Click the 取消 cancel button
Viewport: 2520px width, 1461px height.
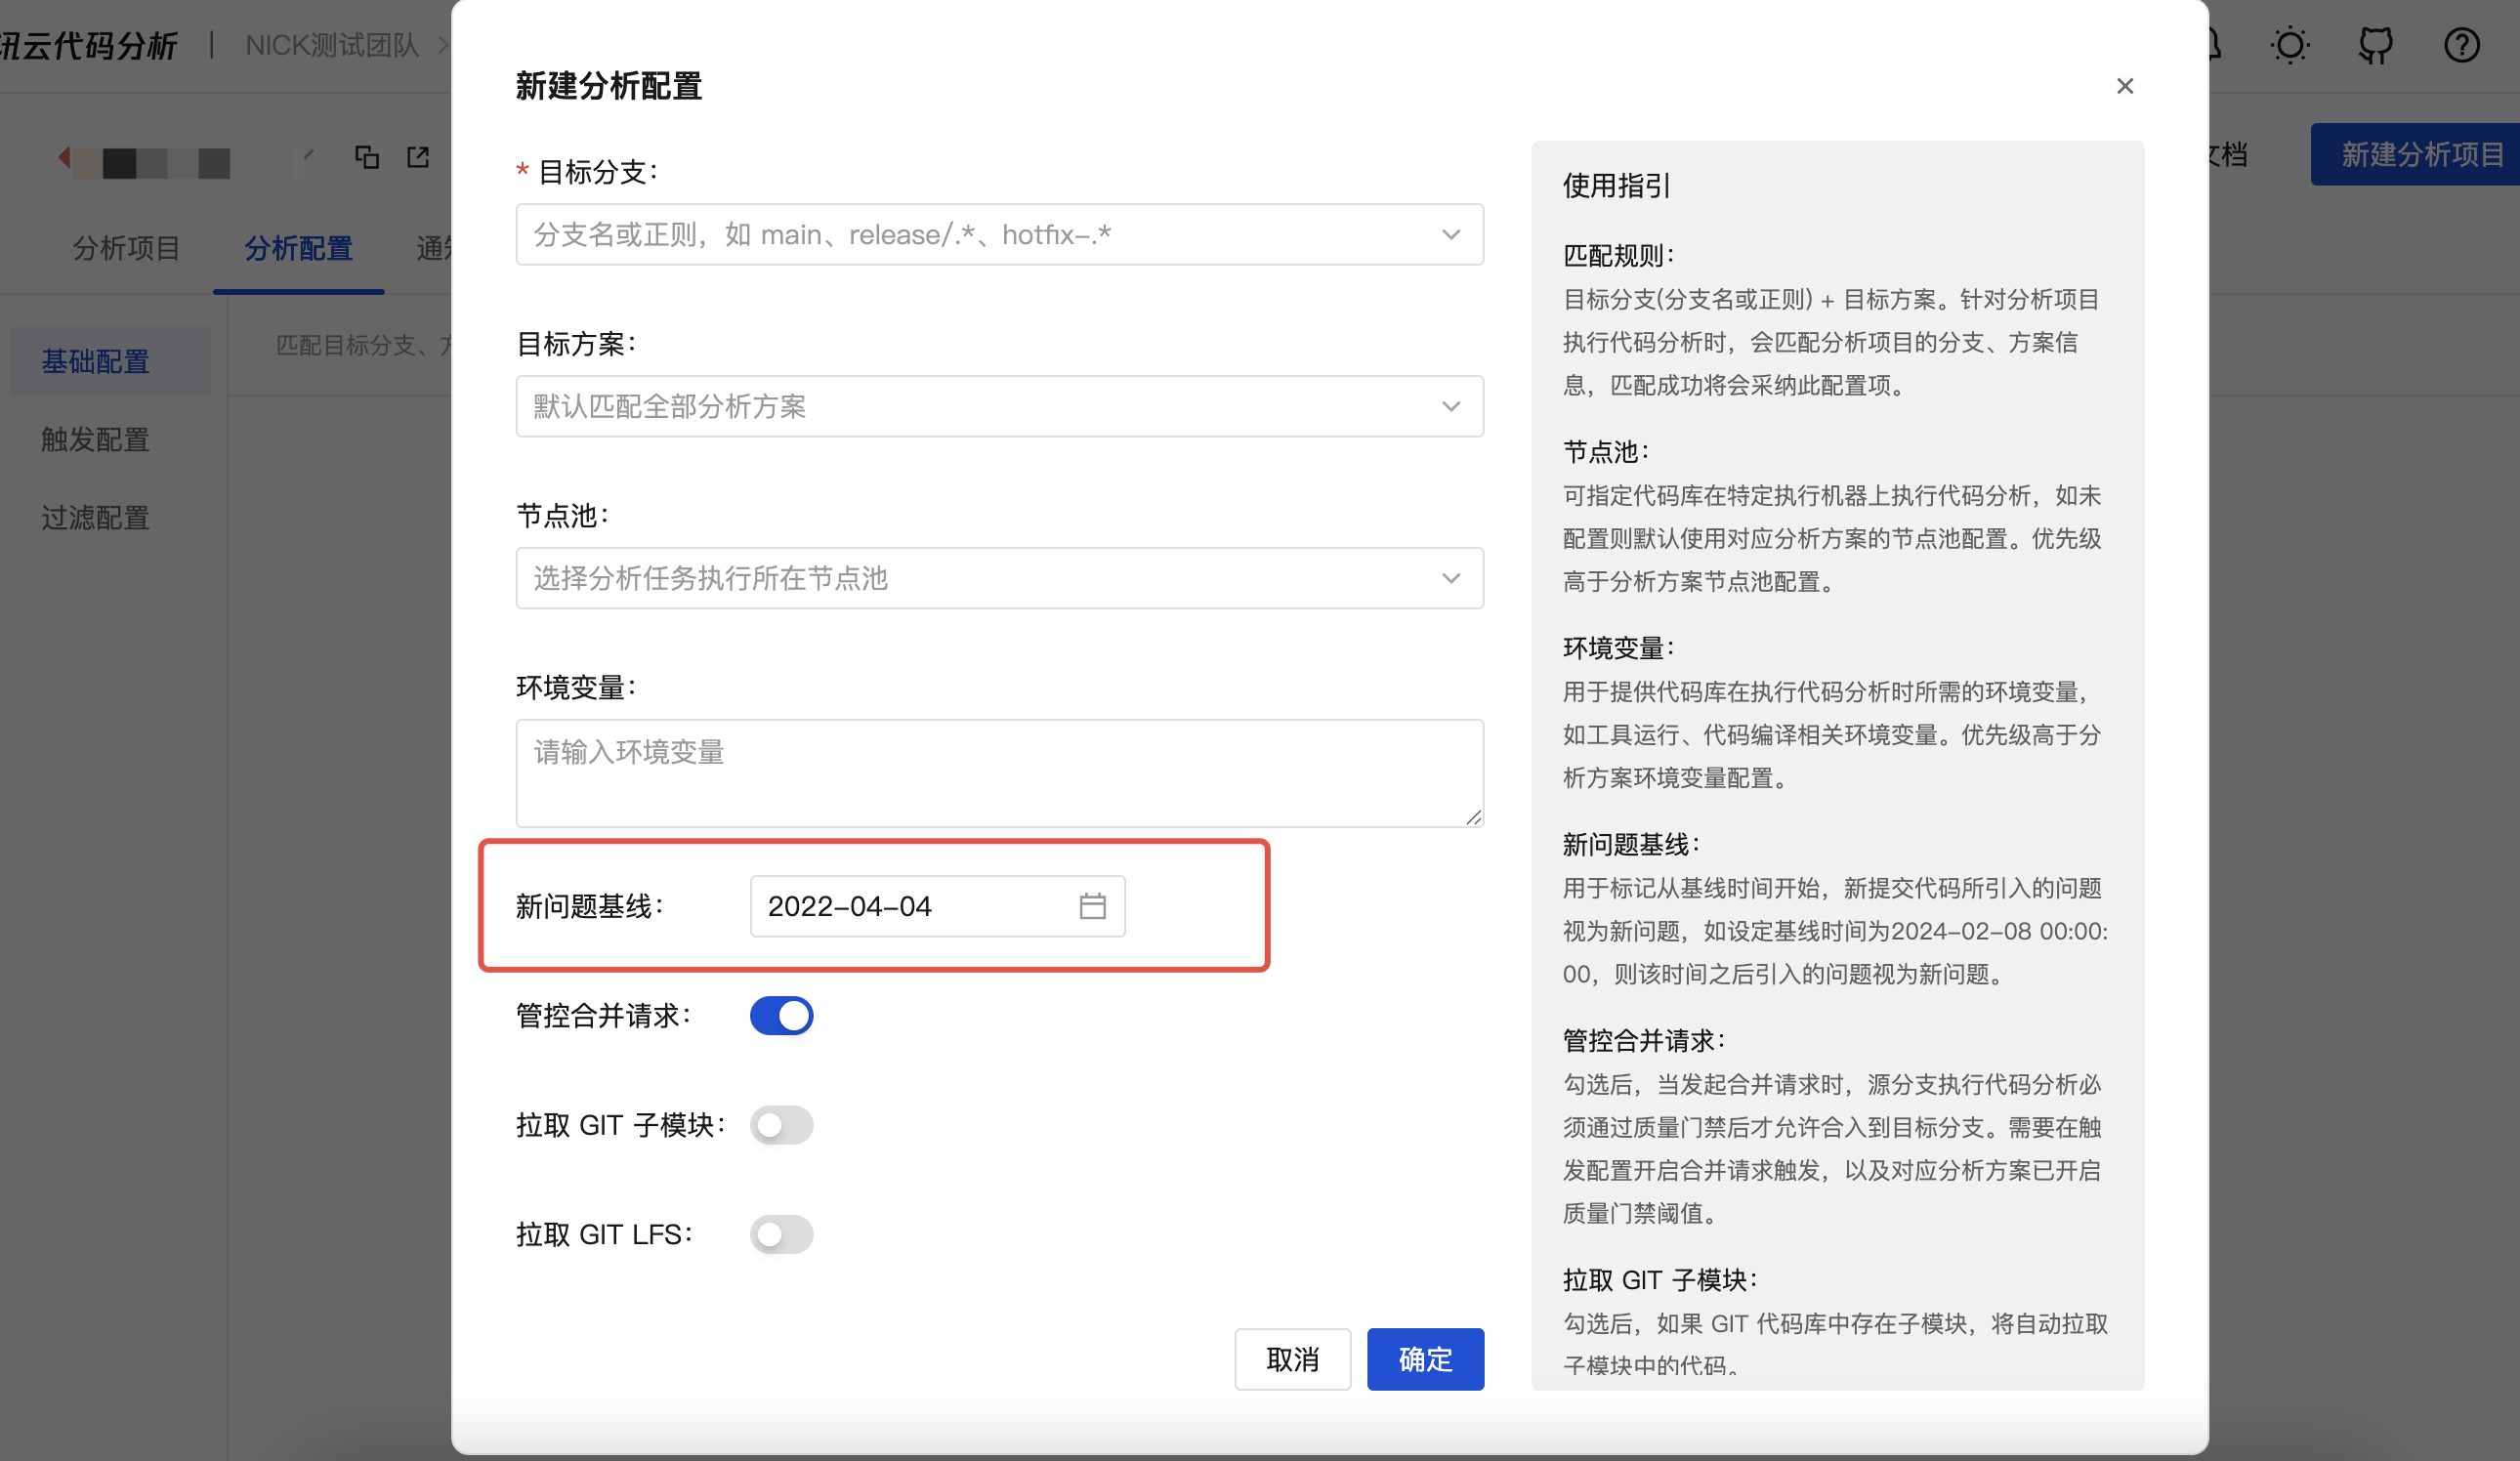click(1292, 1359)
